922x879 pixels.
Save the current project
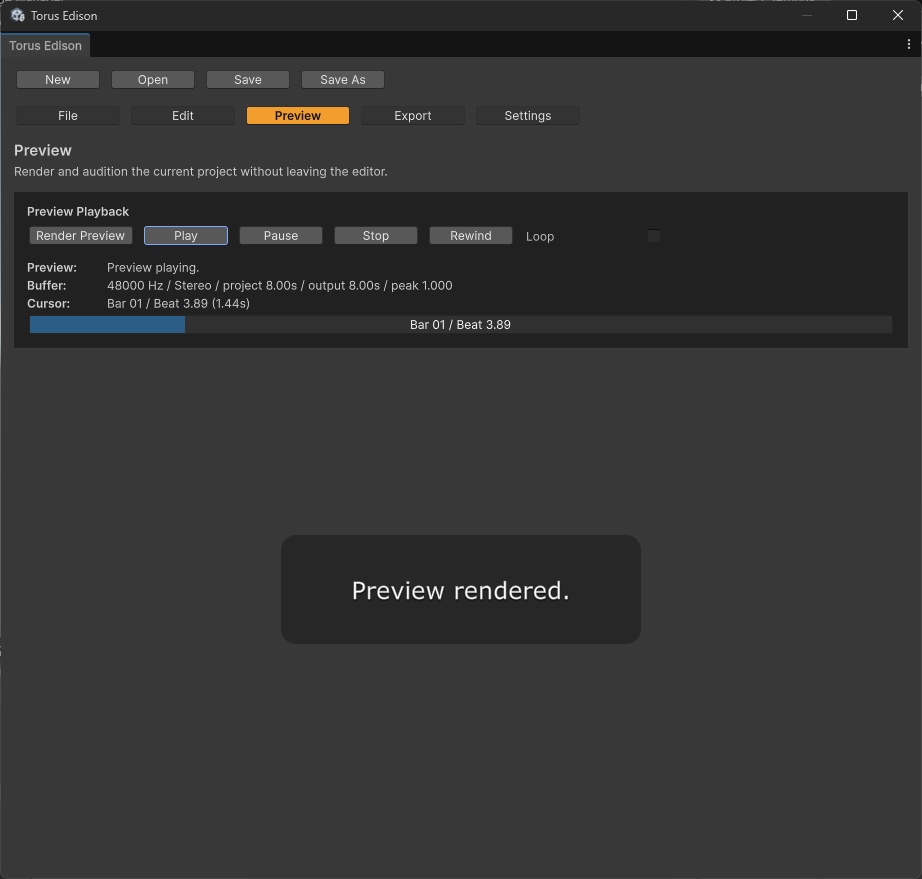click(x=248, y=79)
